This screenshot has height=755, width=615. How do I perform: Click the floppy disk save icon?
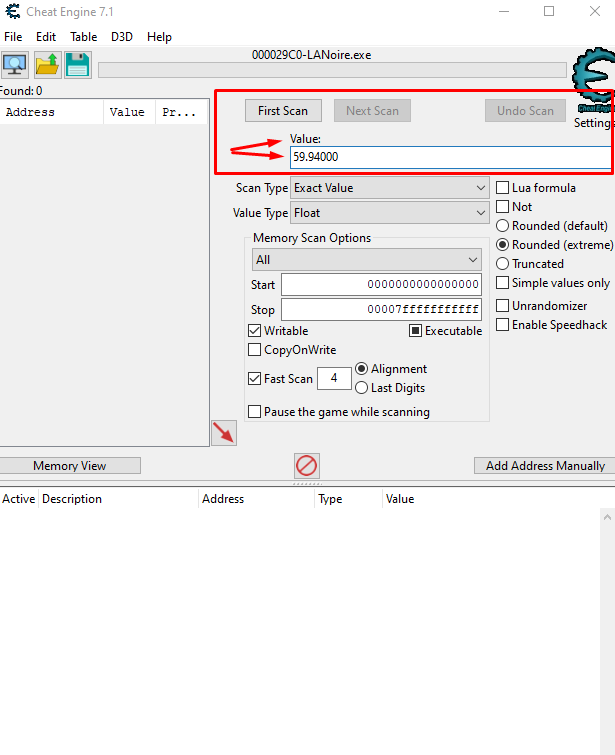tap(78, 65)
